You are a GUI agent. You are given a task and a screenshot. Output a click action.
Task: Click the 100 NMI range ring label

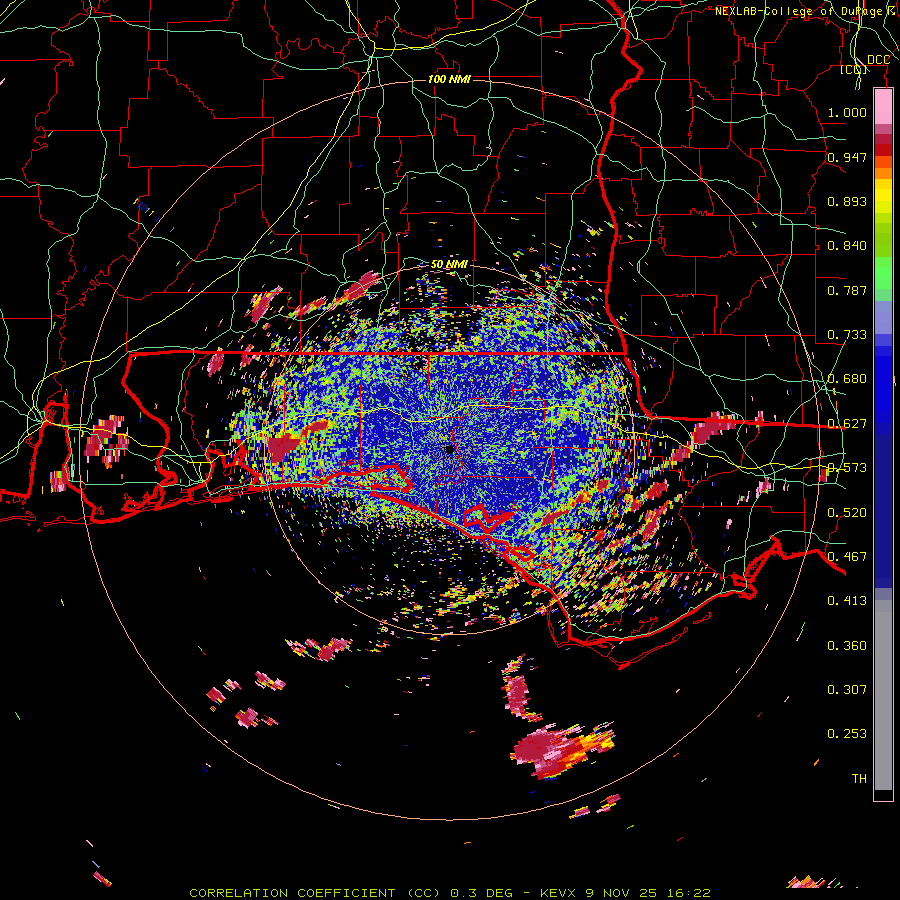point(449,79)
